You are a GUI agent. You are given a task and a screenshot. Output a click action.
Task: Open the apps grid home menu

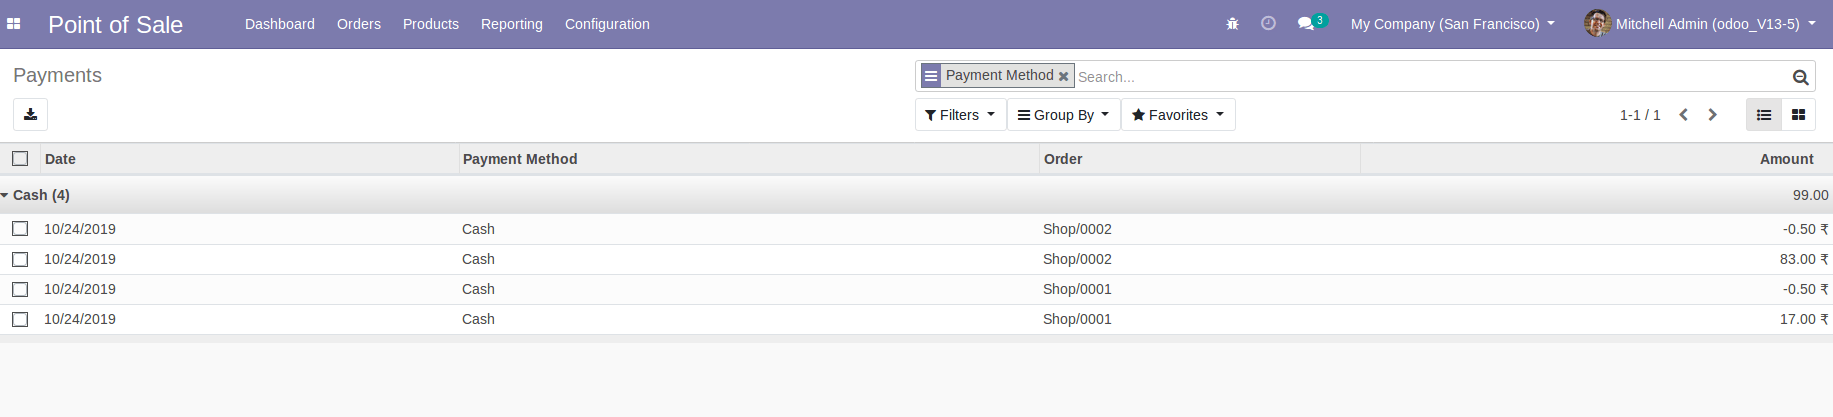[x=14, y=24]
